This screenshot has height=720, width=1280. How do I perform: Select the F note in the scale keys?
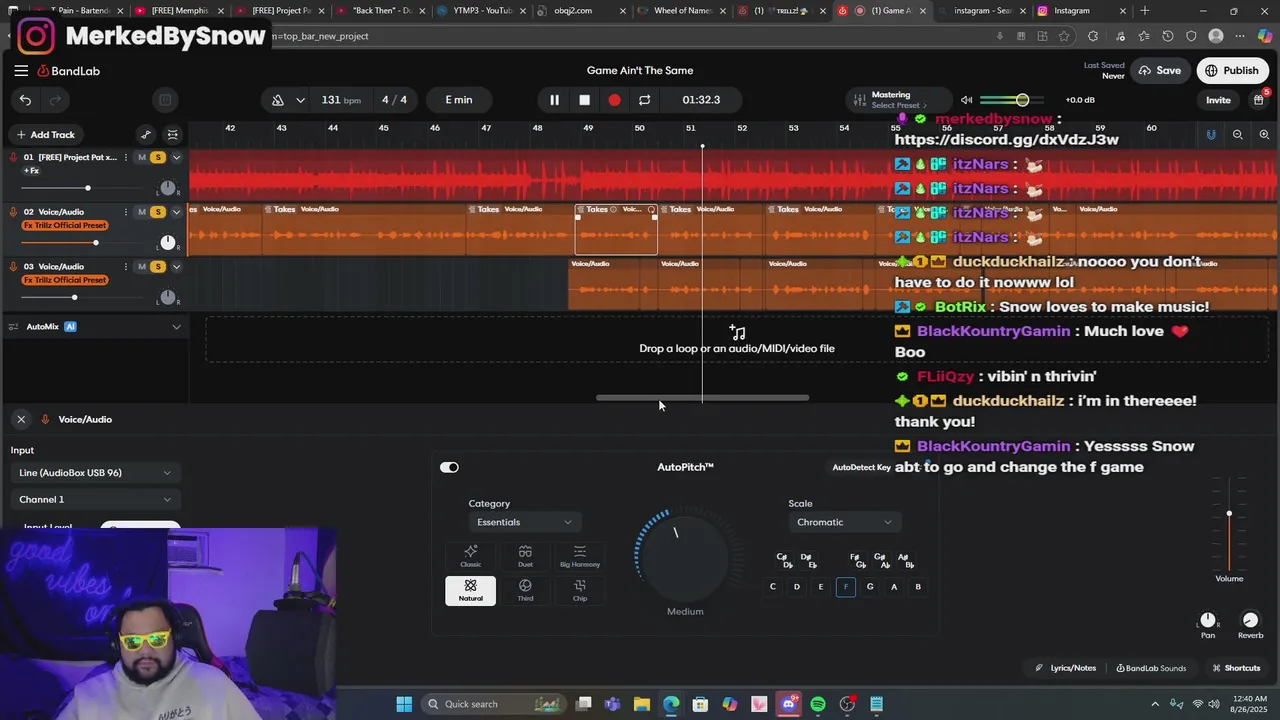tap(845, 587)
